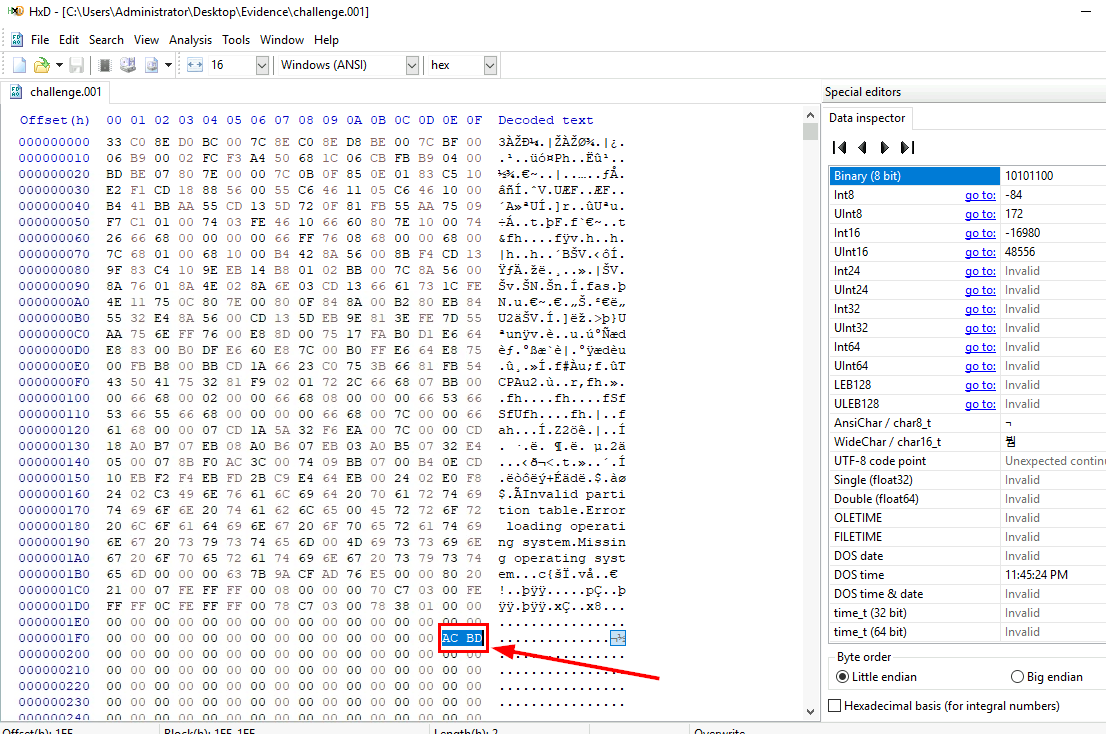This screenshot has height=734, width=1106.
Task: Click the Decoded text column header
Action: pos(546,121)
